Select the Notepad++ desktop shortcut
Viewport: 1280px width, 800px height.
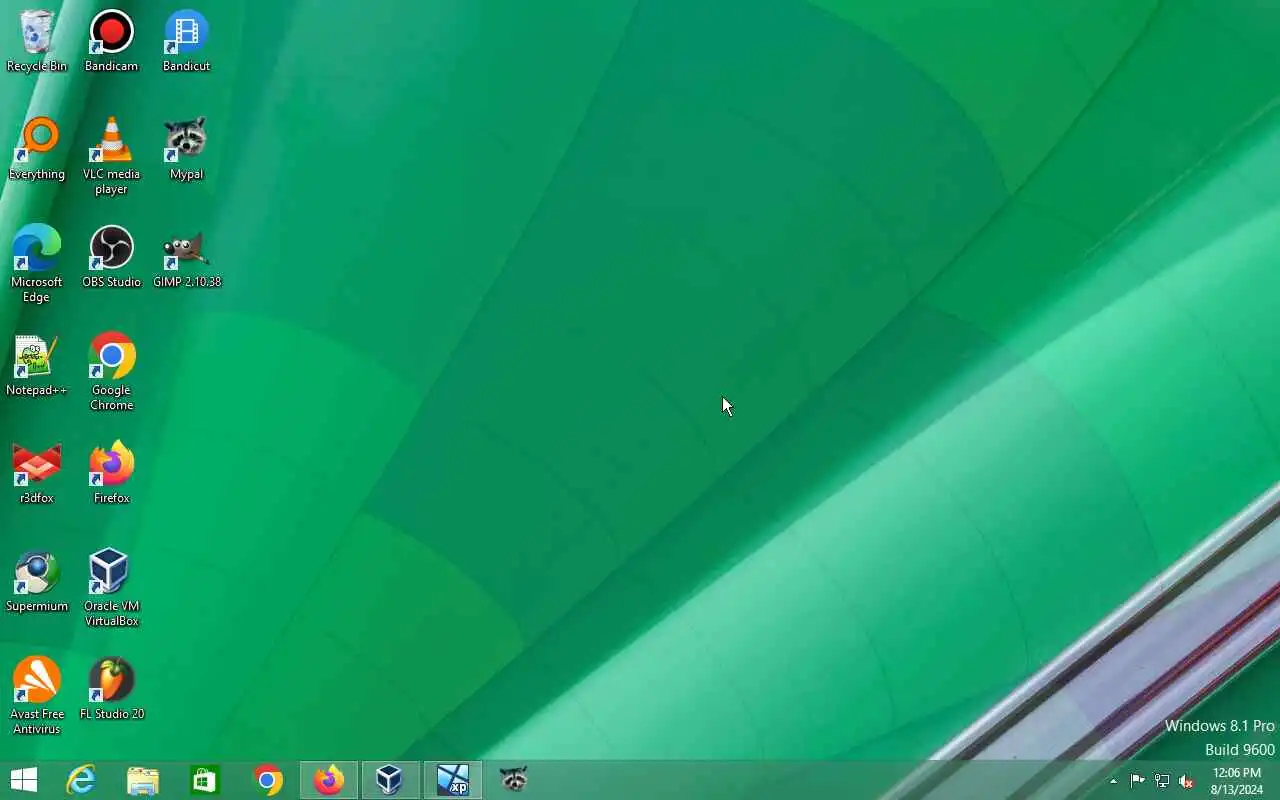pyautogui.click(x=37, y=366)
